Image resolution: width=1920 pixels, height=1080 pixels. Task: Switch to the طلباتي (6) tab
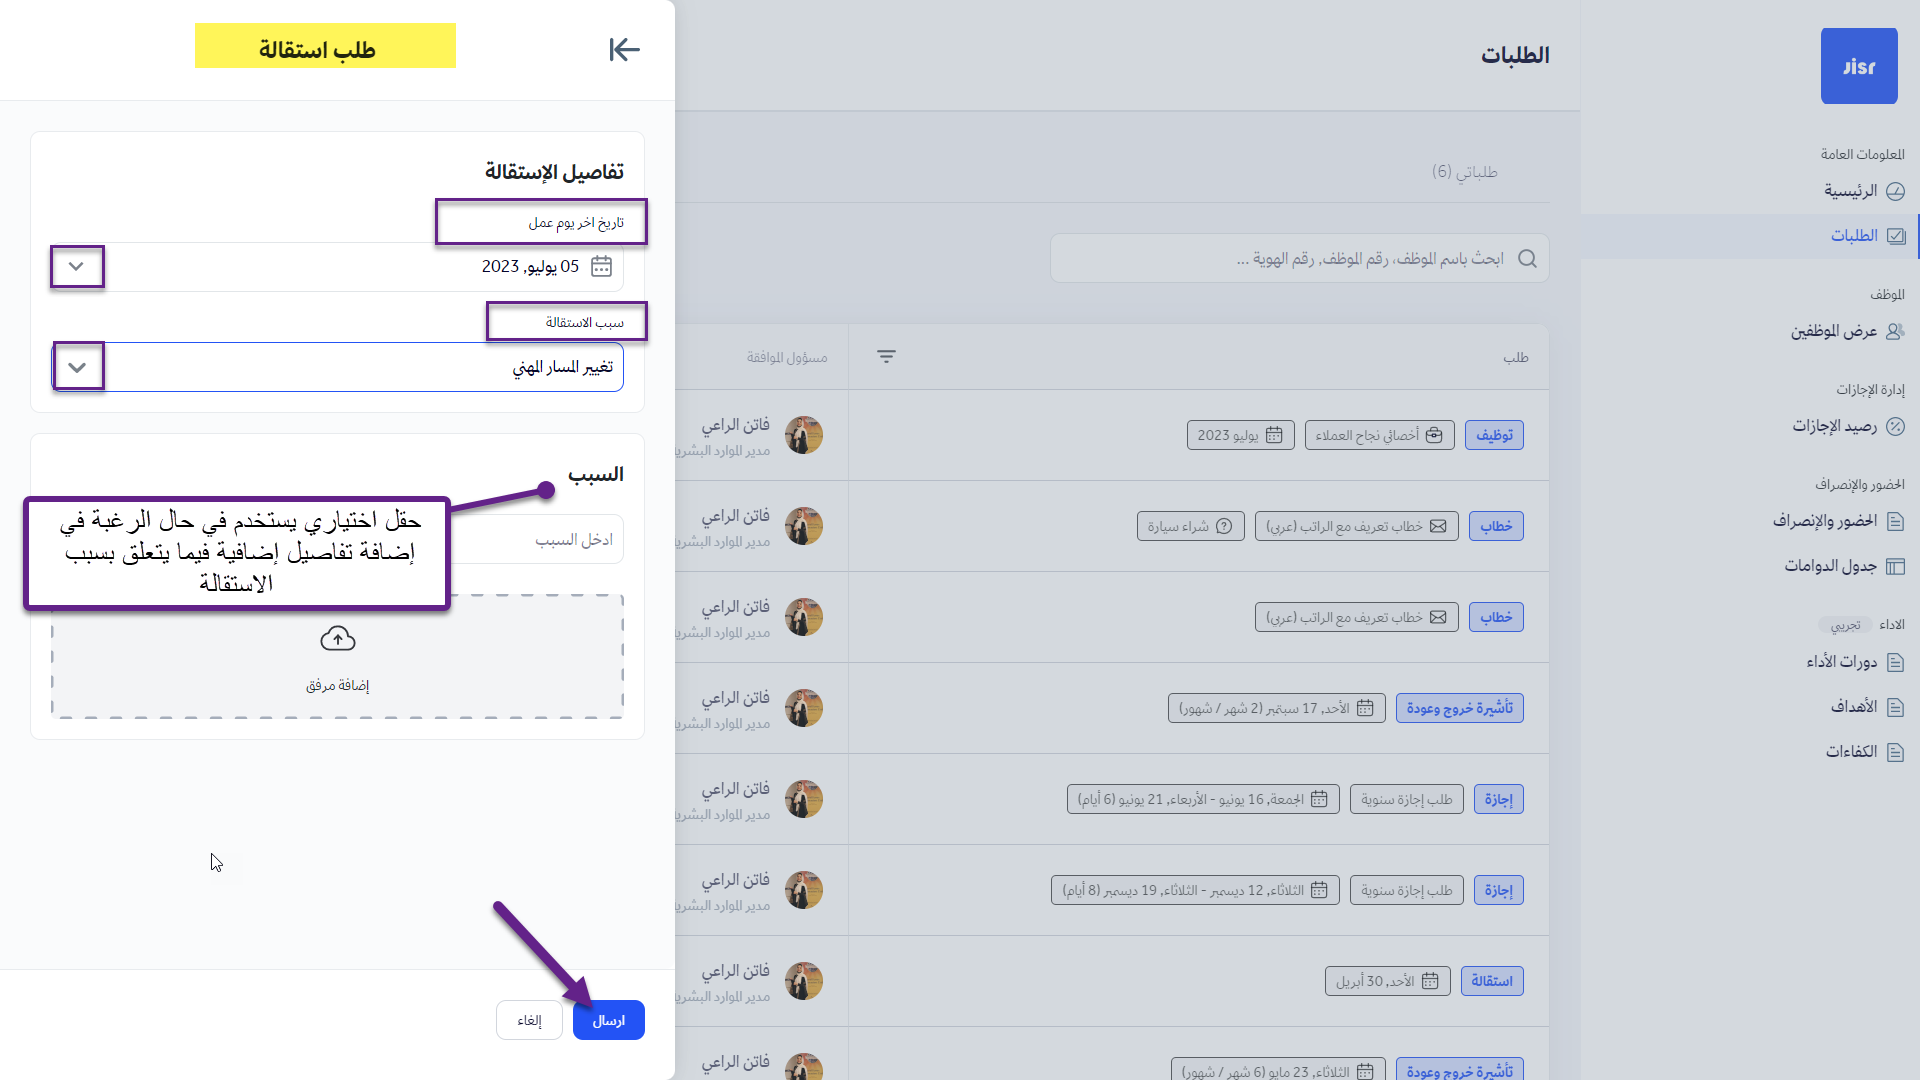pos(1464,172)
